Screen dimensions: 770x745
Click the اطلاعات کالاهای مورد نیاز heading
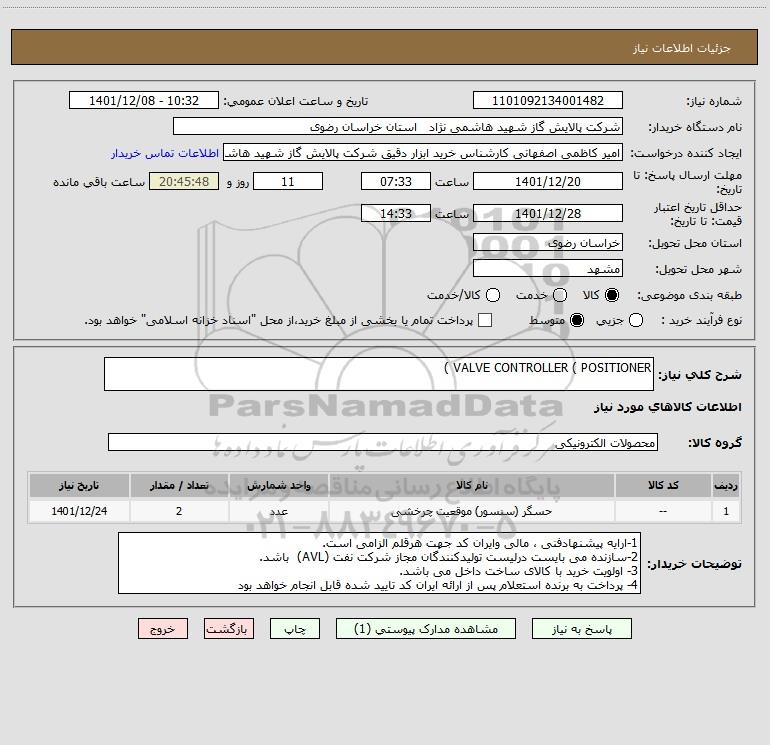pyautogui.click(x=668, y=407)
